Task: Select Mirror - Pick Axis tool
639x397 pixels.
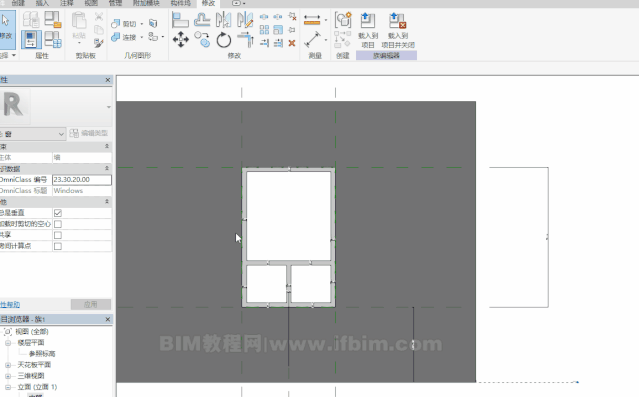Action: click(x=223, y=20)
